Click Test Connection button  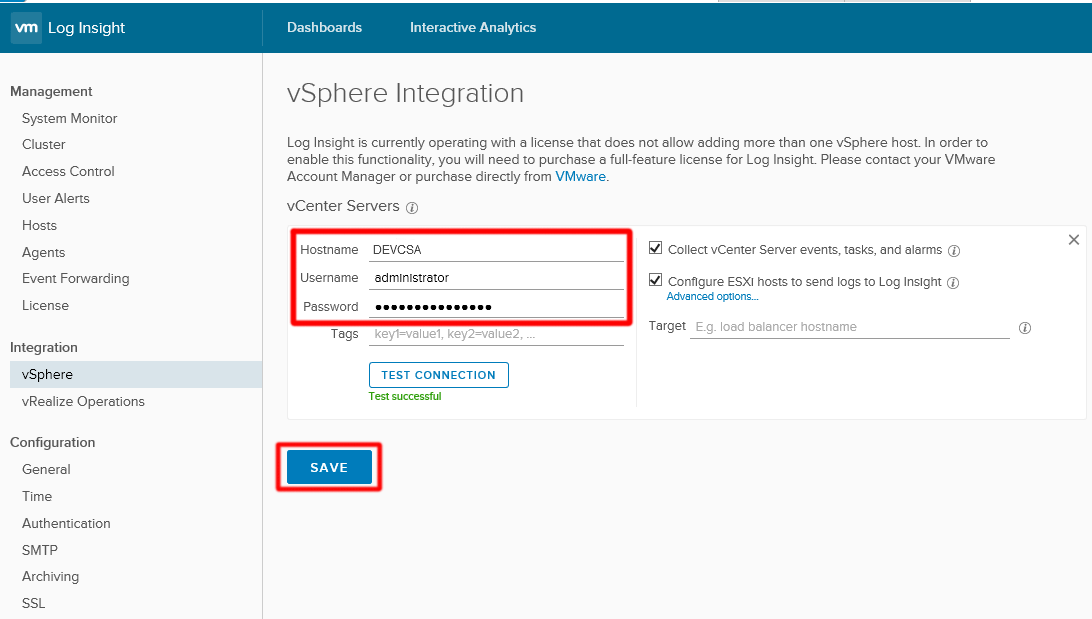click(x=439, y=375)
